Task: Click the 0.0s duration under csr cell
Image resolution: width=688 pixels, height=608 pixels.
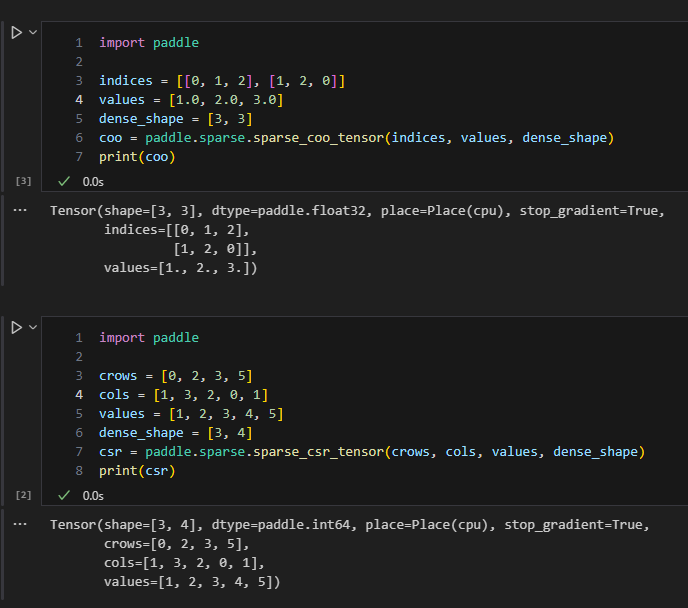Action: 93,496
